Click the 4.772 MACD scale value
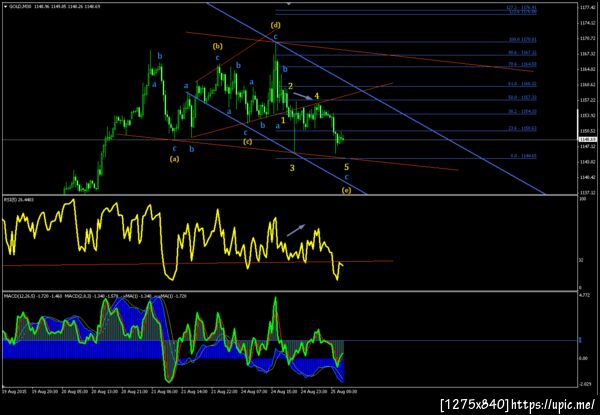This screenshot has height=415, width=600. (x=585, y=295)
